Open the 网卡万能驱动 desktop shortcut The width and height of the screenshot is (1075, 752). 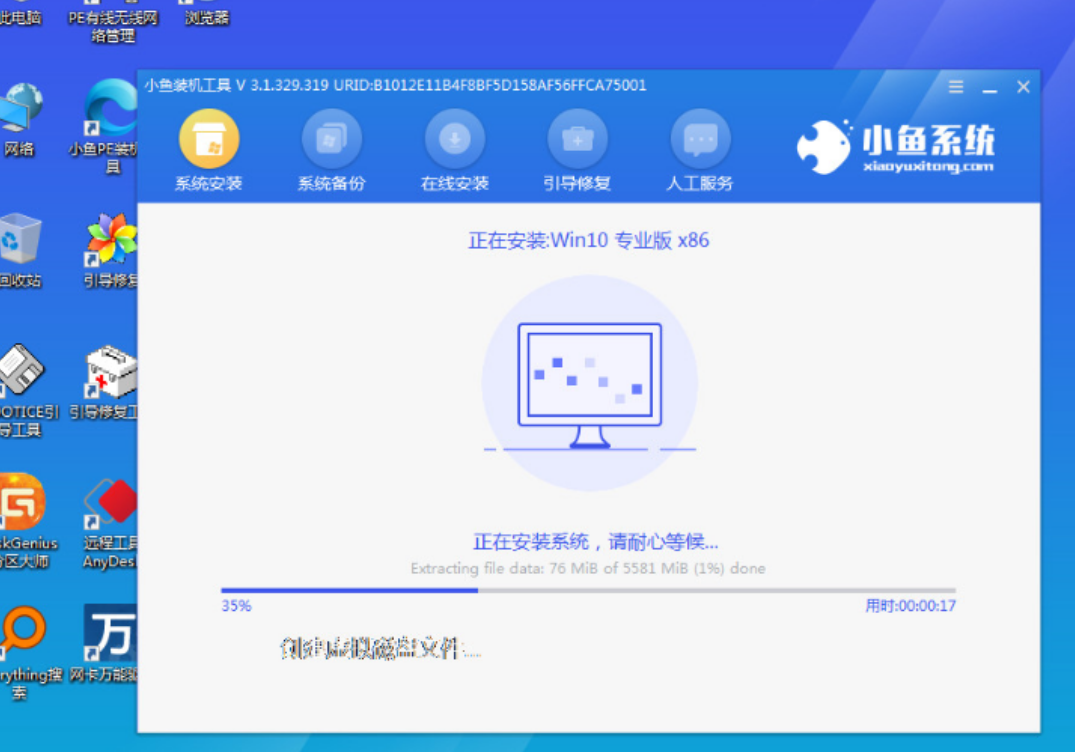(110, 632)
